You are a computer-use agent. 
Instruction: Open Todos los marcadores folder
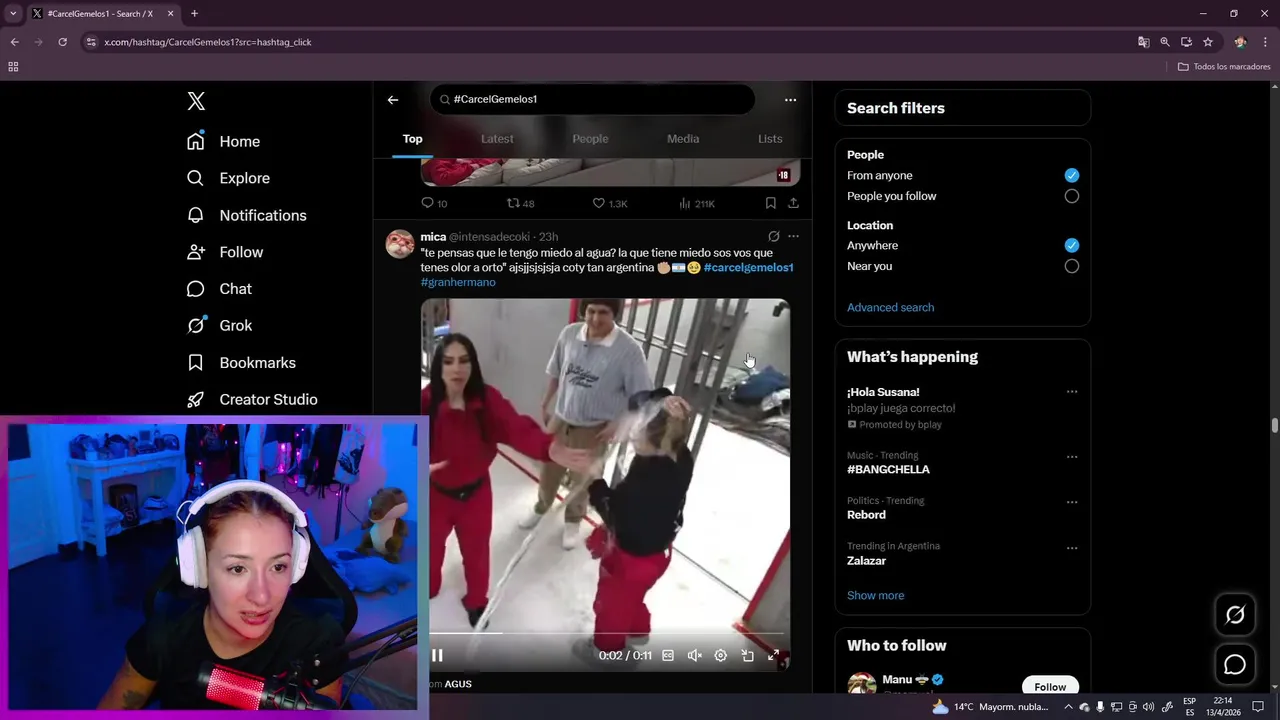coord(1224,67)
